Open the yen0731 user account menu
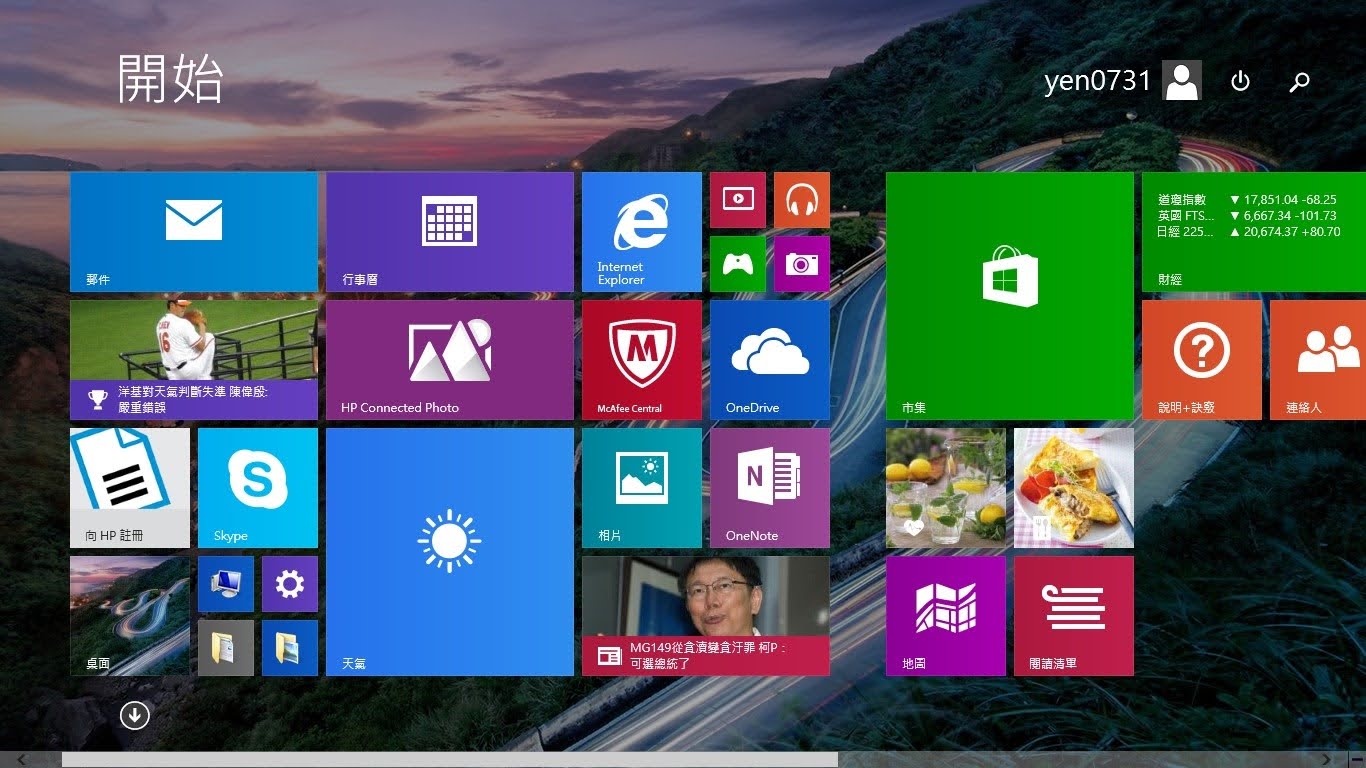1366x768 pixels. pyautogui.click(x=1123, y=81)
